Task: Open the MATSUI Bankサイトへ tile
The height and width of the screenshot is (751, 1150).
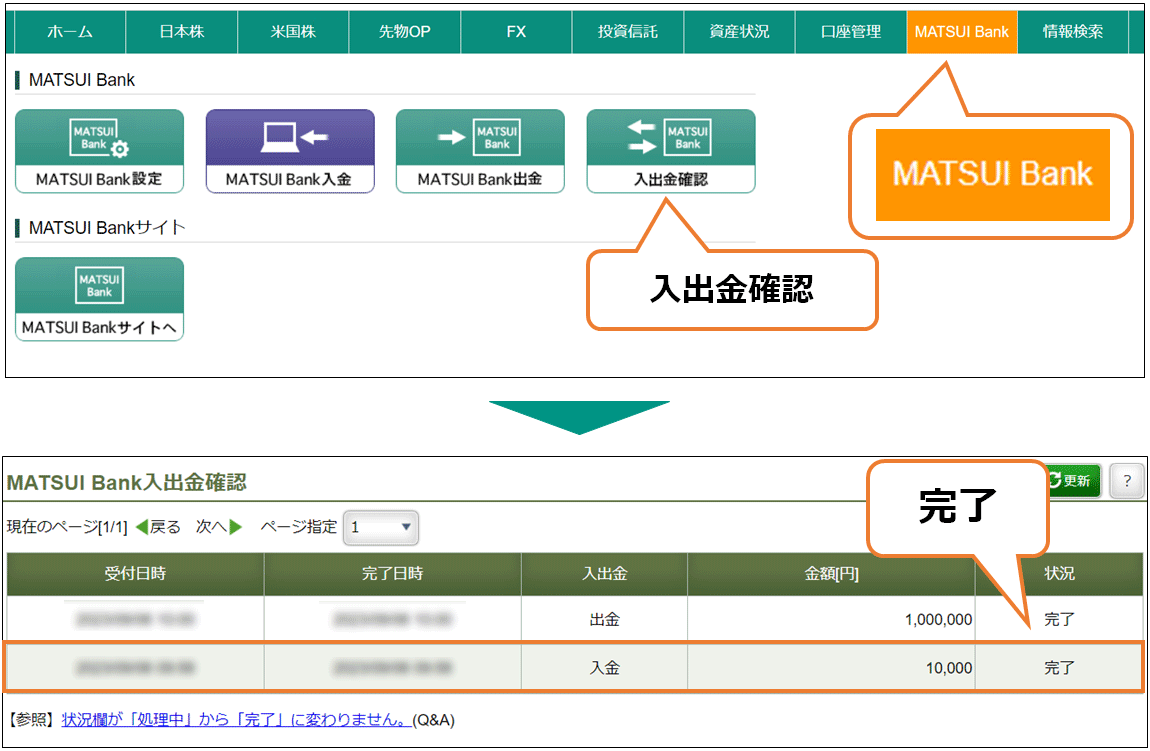Action: click(x=99, y=299)
